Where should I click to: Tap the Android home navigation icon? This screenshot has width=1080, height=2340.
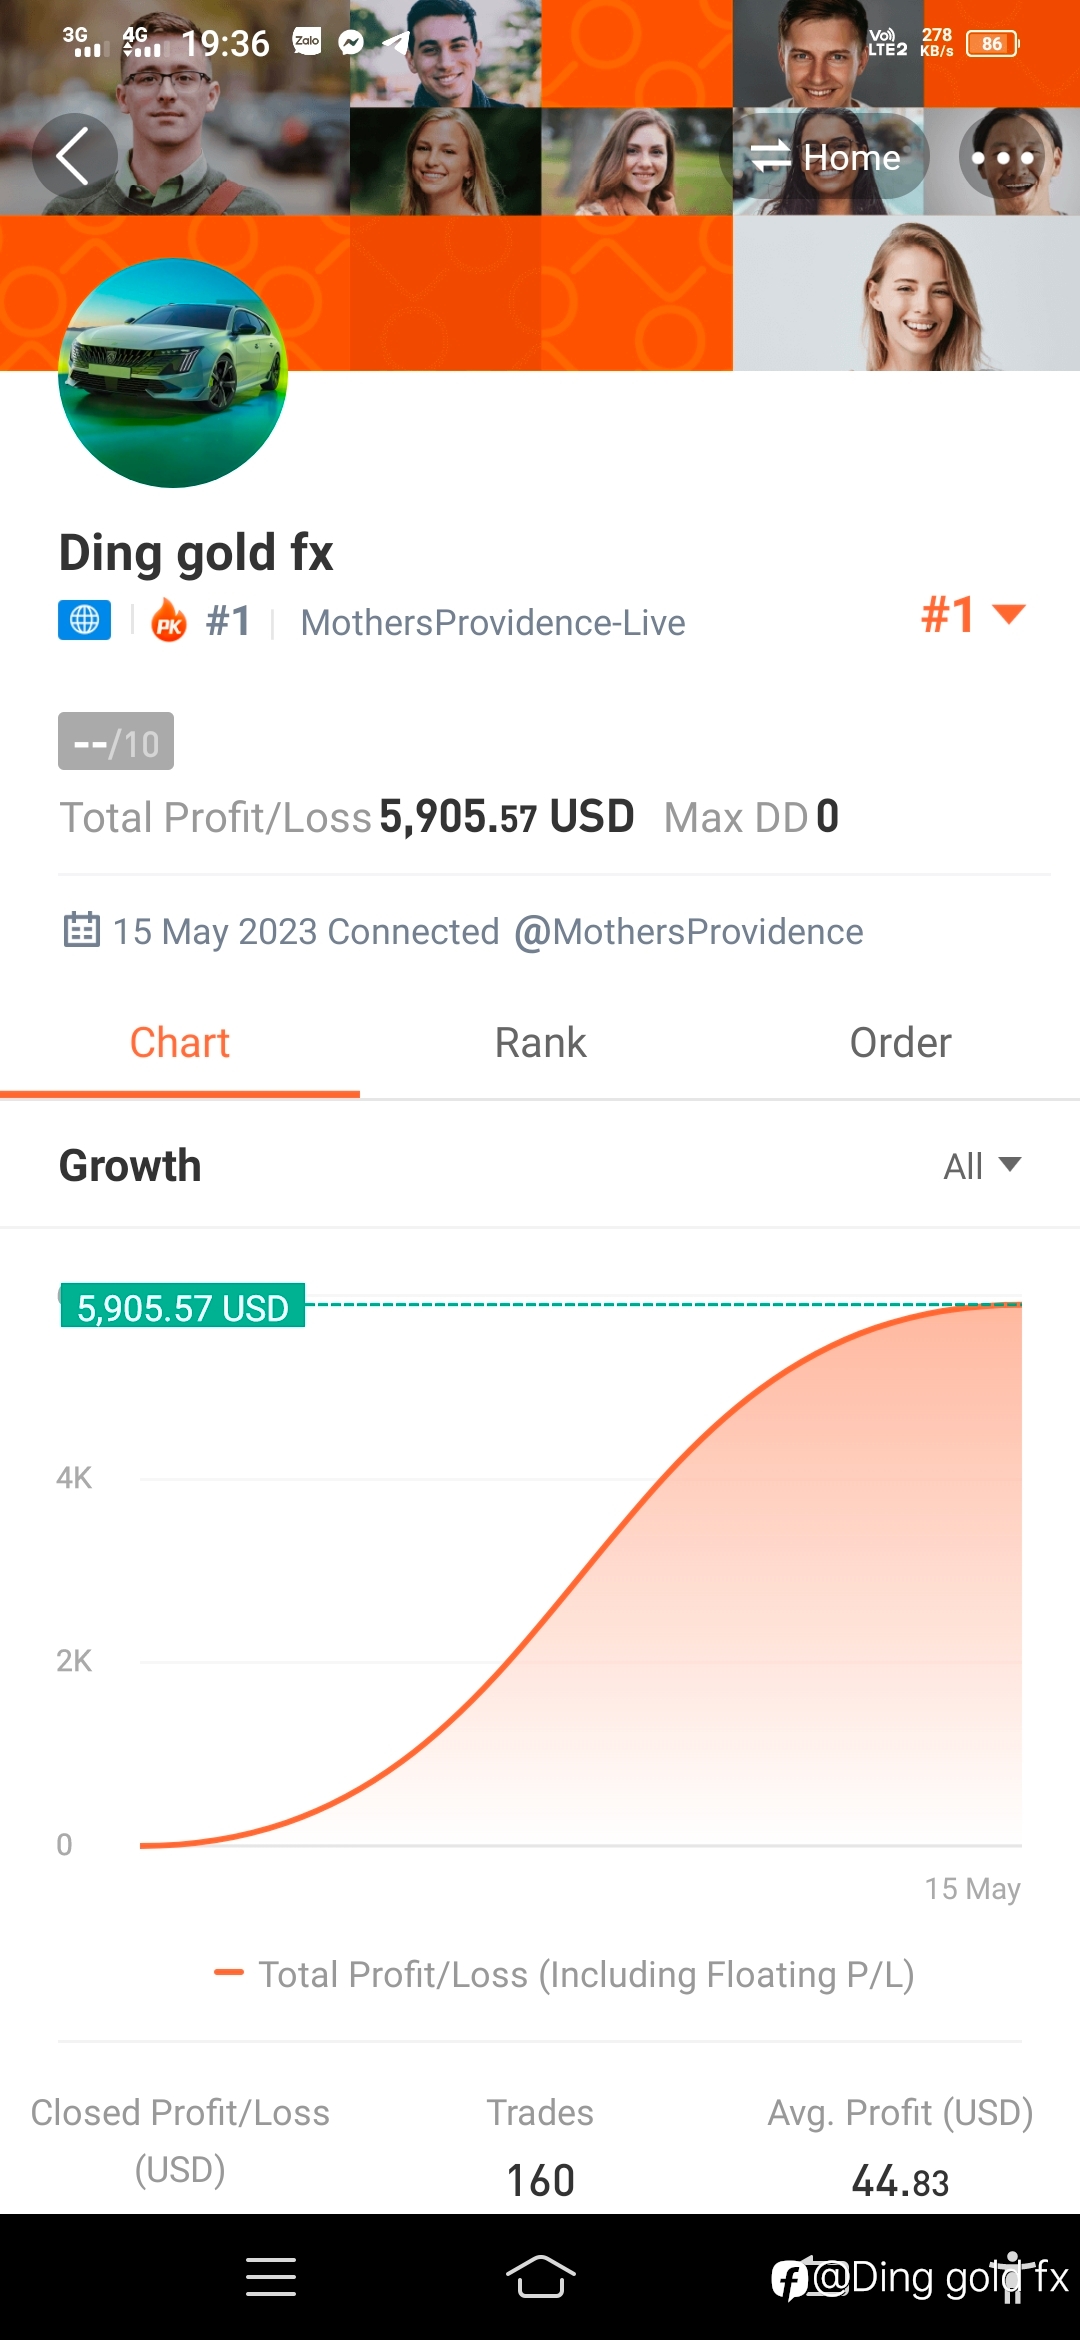point(541,2277)
